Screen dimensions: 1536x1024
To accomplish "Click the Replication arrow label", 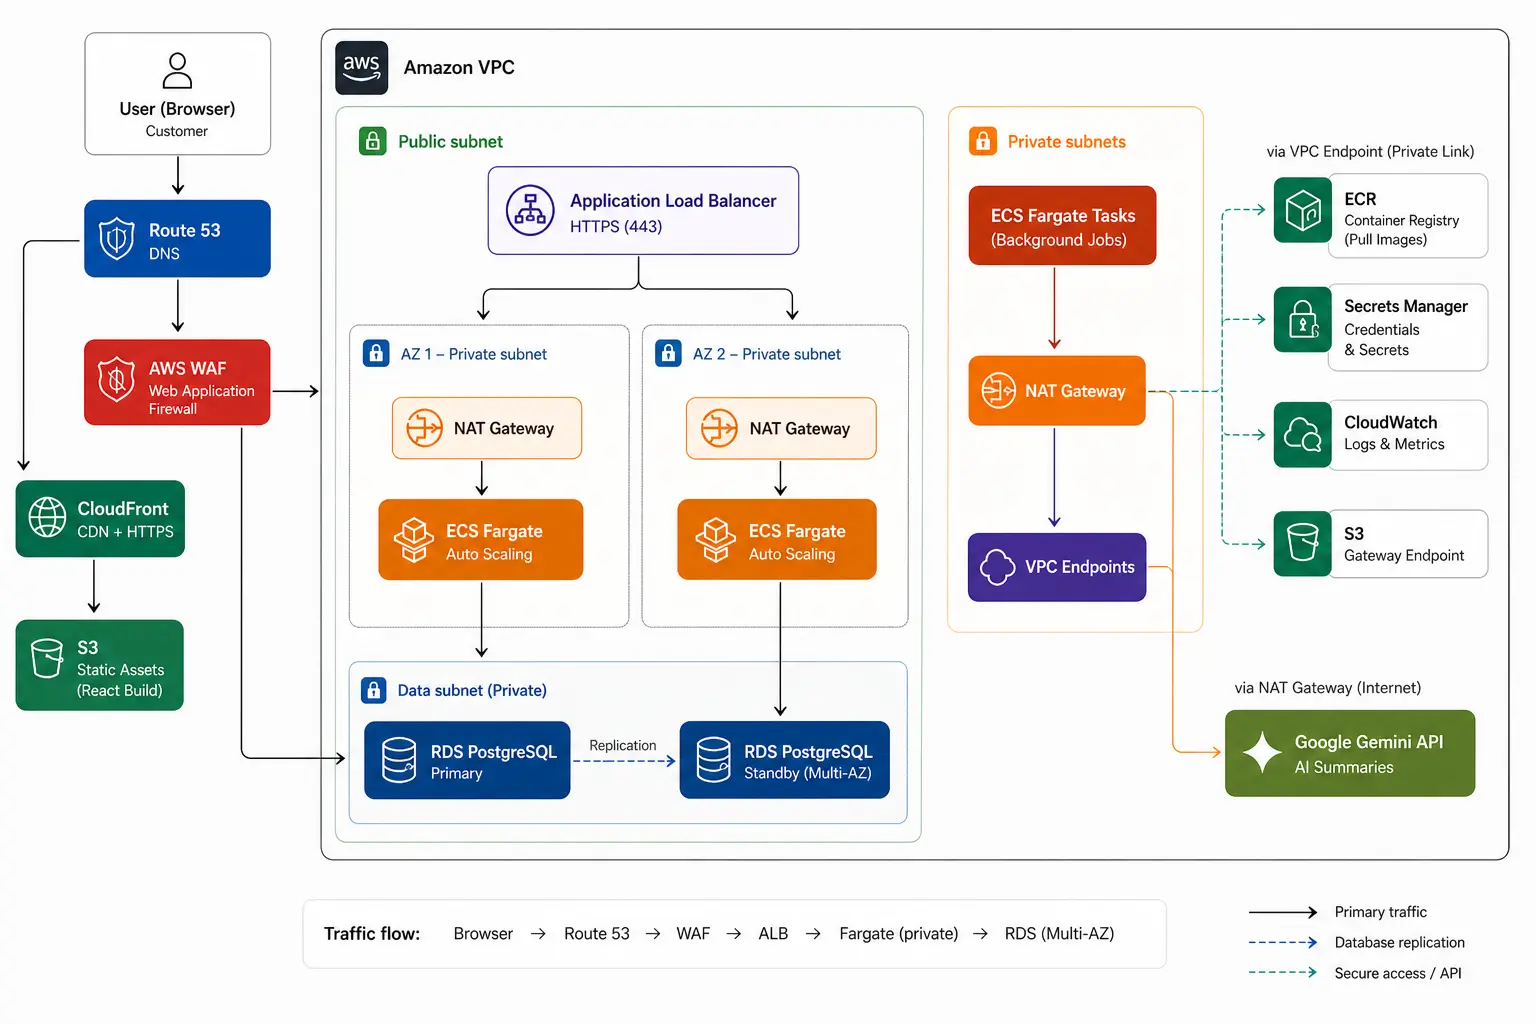I will click(x=623, y=746).
